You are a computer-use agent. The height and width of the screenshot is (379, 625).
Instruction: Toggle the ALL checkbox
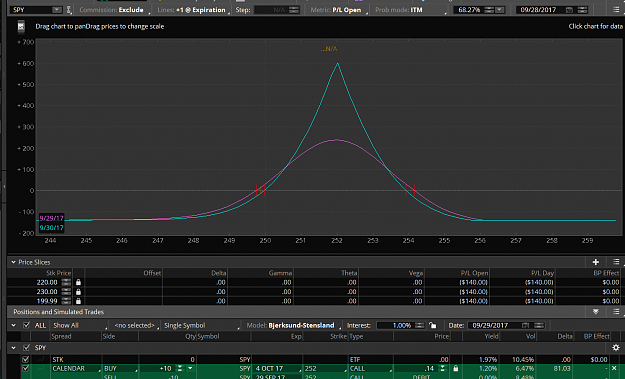pos(26,325)
